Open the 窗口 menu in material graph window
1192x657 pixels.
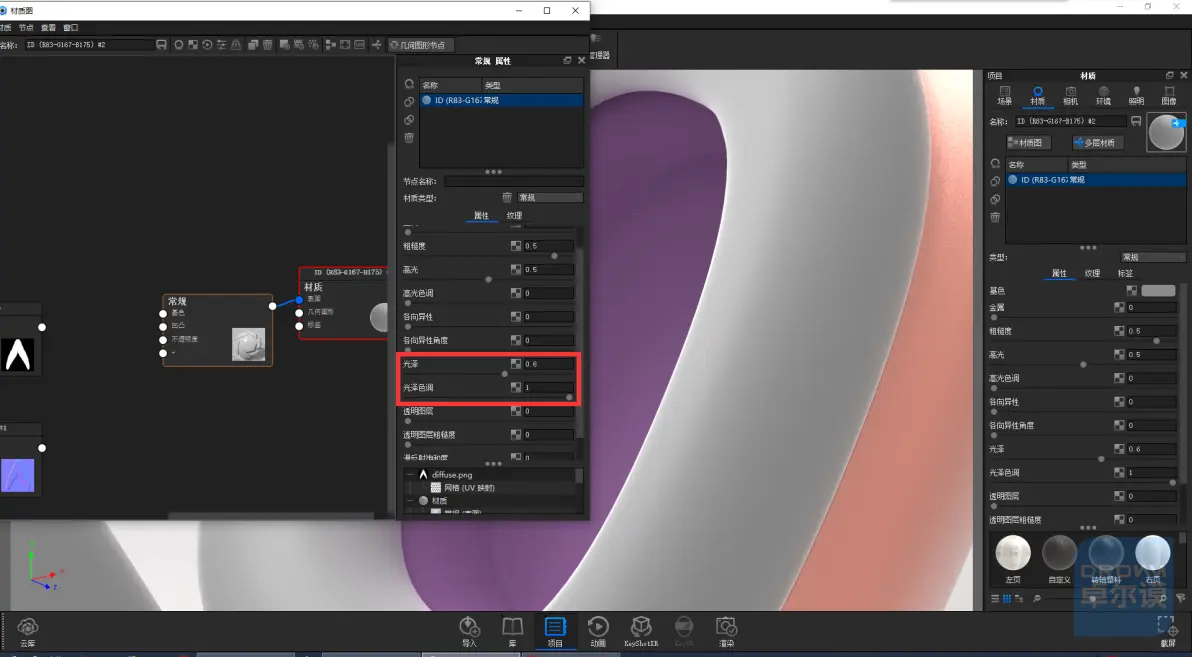tap(71, 27)
